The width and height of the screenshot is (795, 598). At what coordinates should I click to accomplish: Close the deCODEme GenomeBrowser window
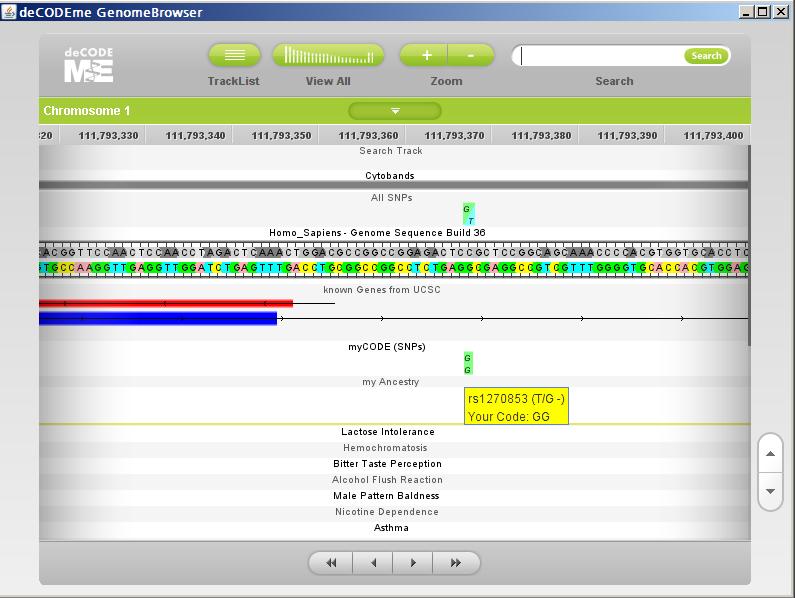[781, 11]
